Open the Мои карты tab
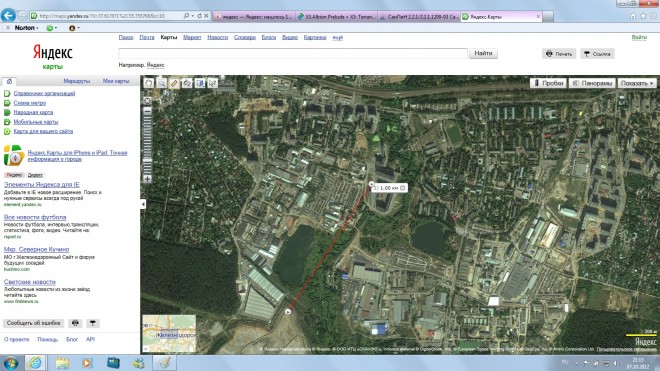The image size is (660, 371). click(x=116, y=81)
